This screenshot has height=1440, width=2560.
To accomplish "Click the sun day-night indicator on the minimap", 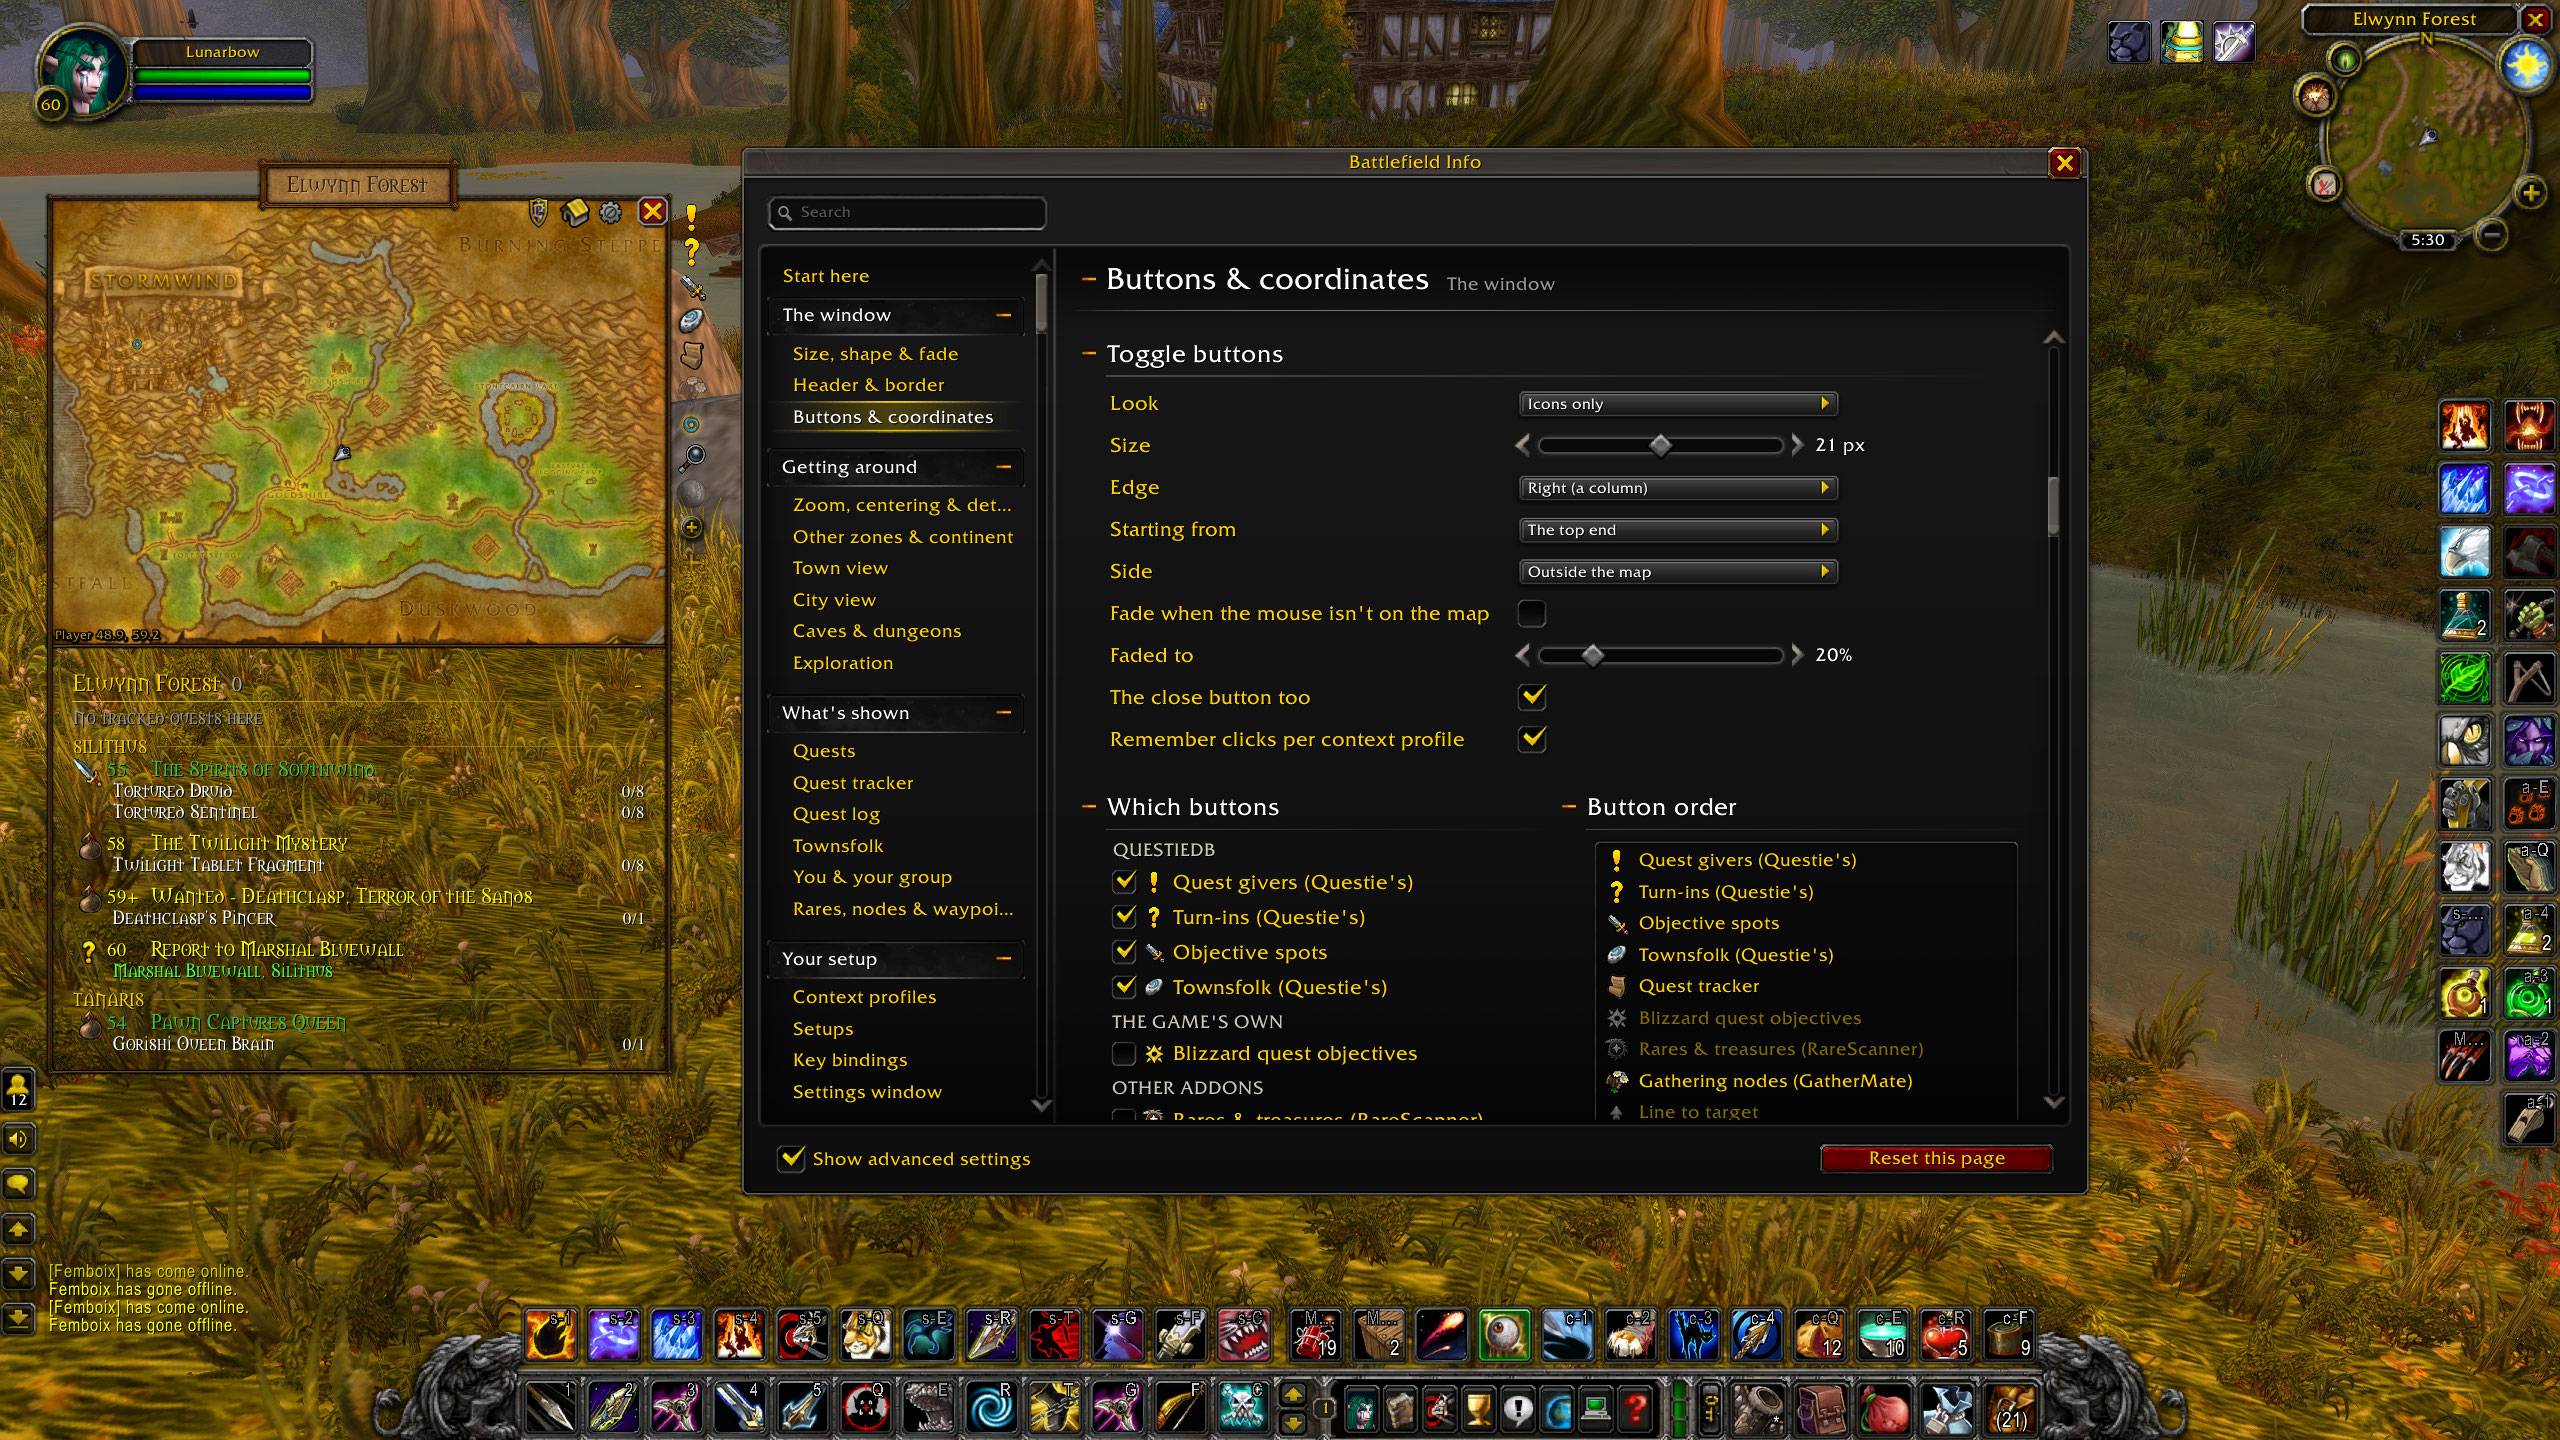I will [x=2527, y=67].
